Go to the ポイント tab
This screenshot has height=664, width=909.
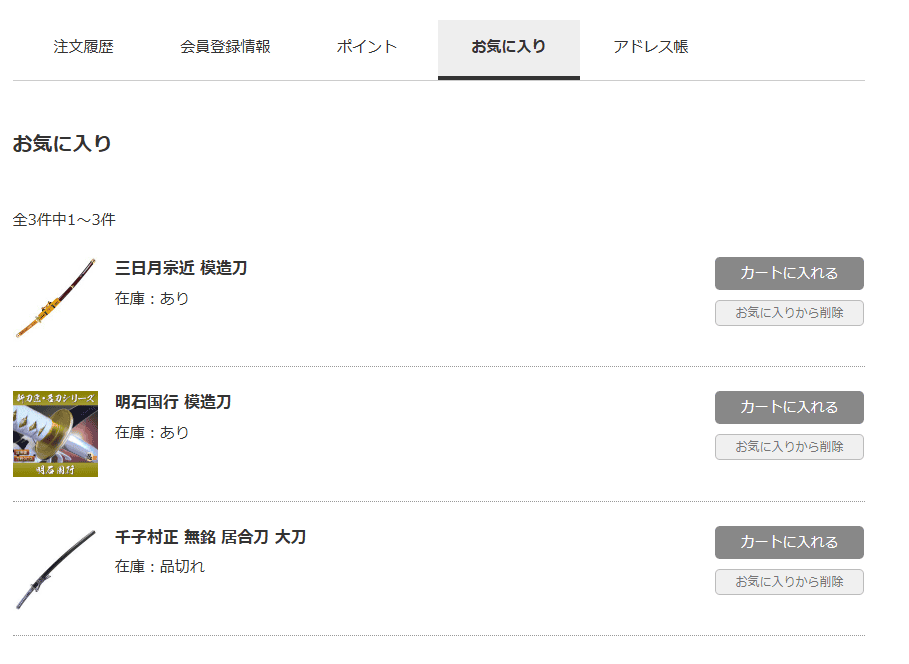pos(367,47)
